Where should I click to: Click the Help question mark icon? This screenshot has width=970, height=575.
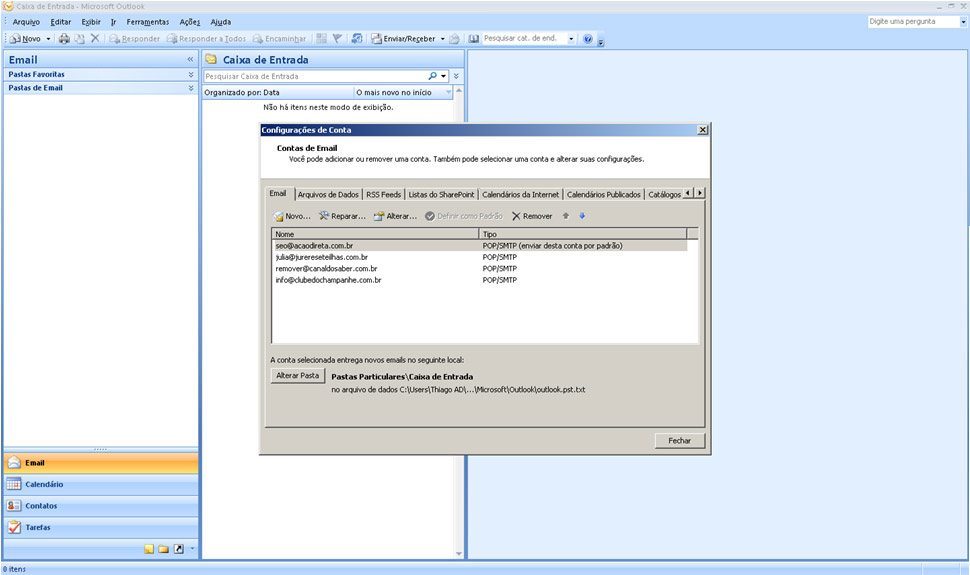587,39
